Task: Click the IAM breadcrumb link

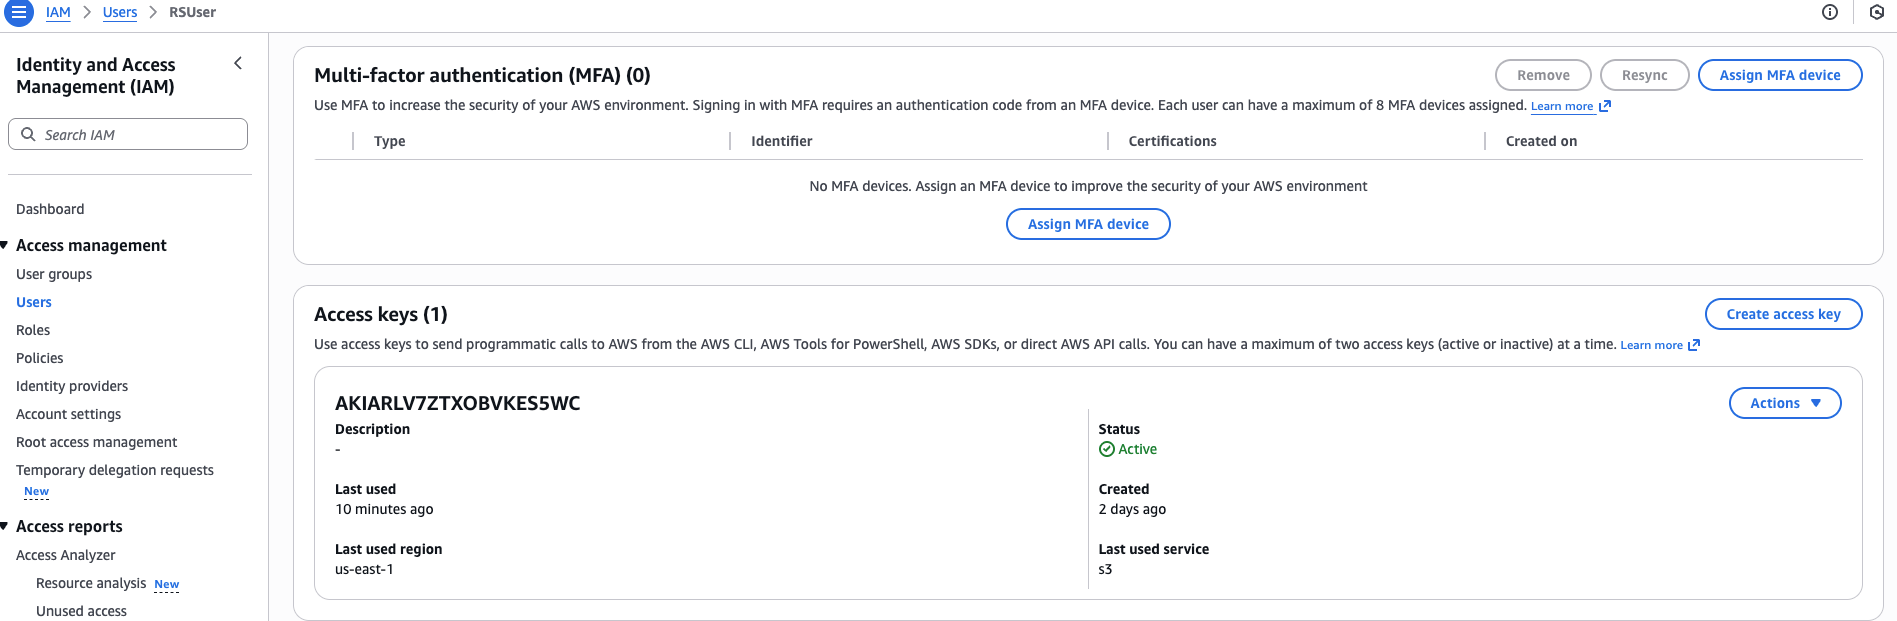Action: 58,12
